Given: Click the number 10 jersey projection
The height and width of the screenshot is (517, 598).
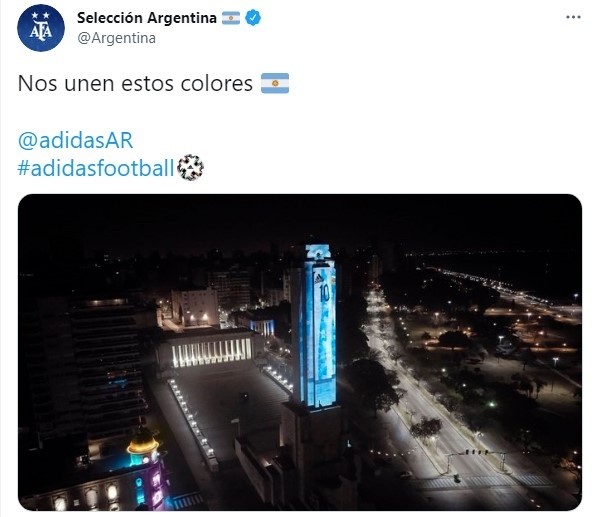Looking at the screenshot, I should (x=325, y=292).
